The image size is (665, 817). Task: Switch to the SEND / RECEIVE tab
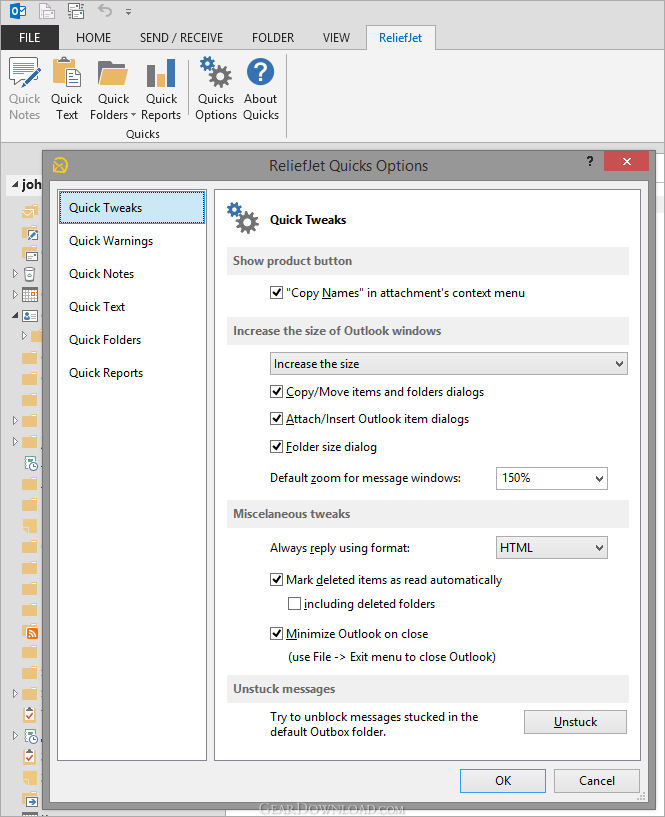coord(181,38)
